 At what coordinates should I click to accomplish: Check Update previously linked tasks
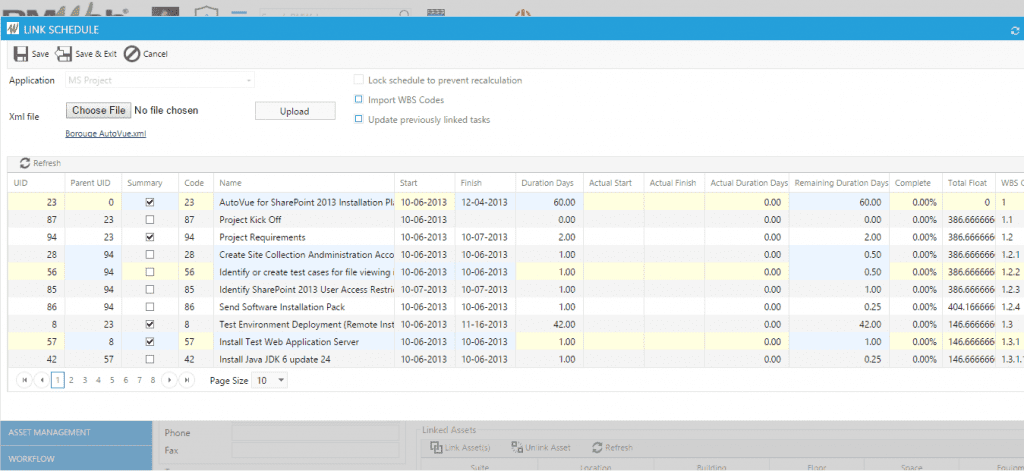[358, 120]
